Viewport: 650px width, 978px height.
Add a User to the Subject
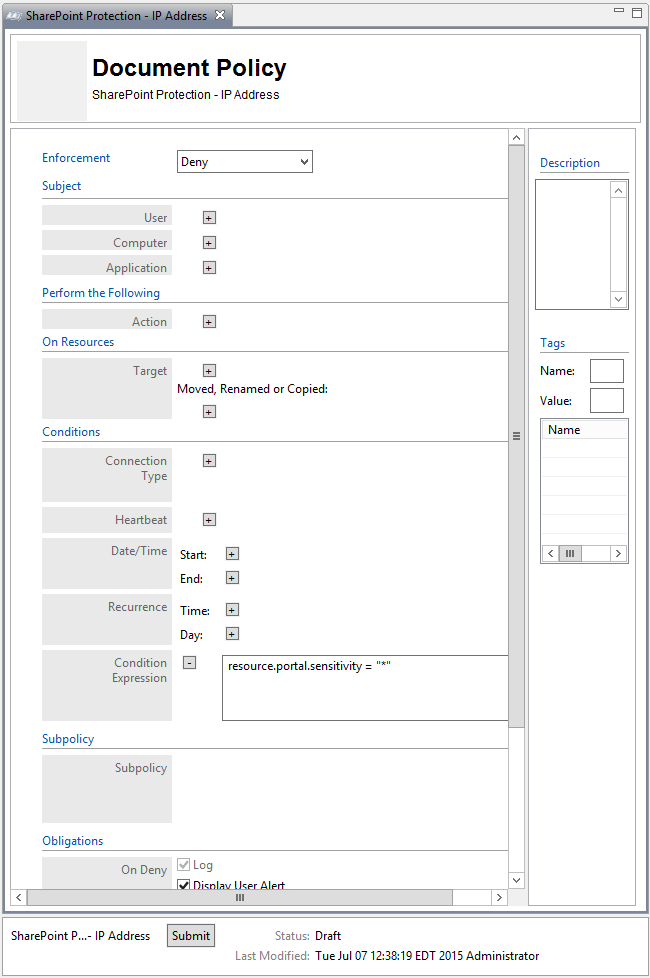point(210,218)
